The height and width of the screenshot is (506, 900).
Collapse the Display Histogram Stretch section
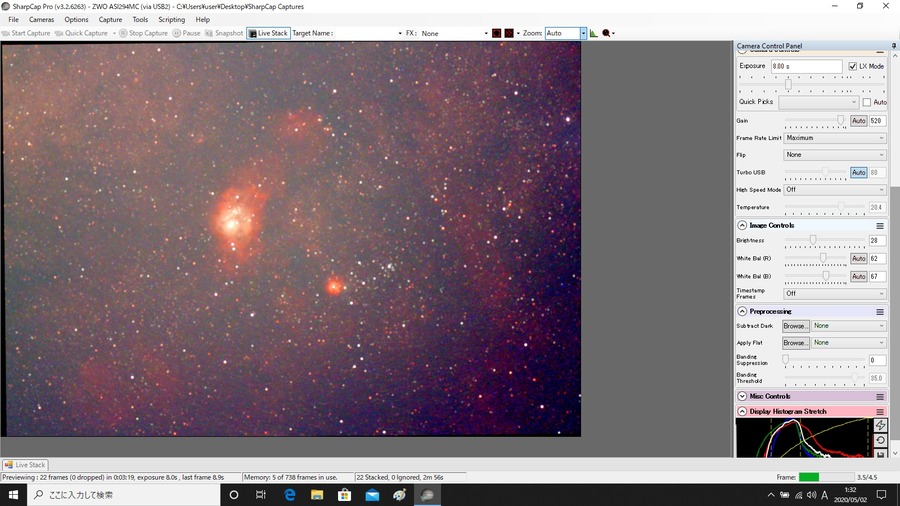coord(742,411)
